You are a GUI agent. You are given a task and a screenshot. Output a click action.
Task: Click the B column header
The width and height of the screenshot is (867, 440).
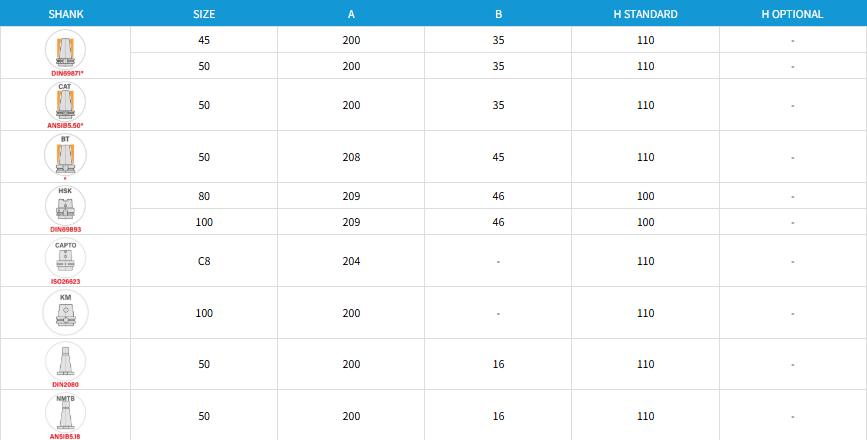498,14
